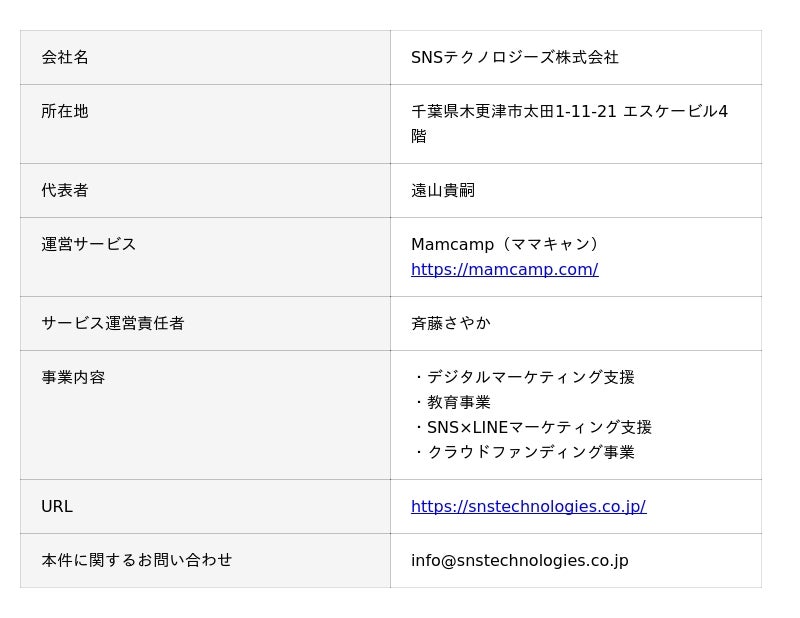800x618 pixels.
Task: Click the URL label cell
Action: coord(205,507)
